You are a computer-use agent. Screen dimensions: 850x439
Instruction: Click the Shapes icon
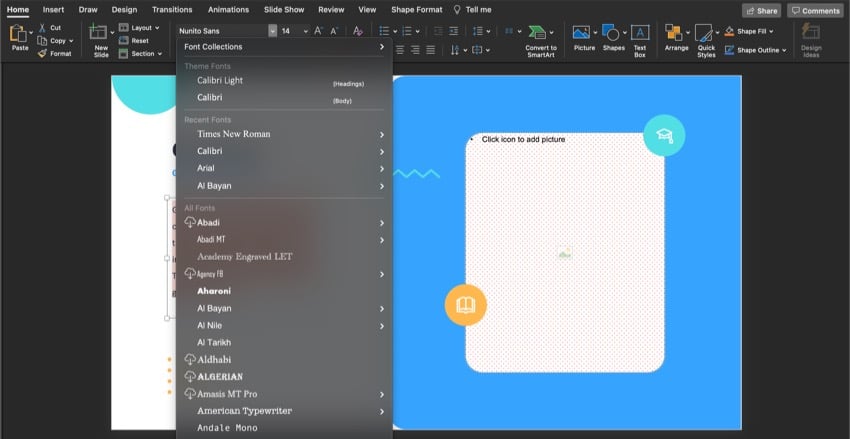pyautogui.click(x=611, y=33)
